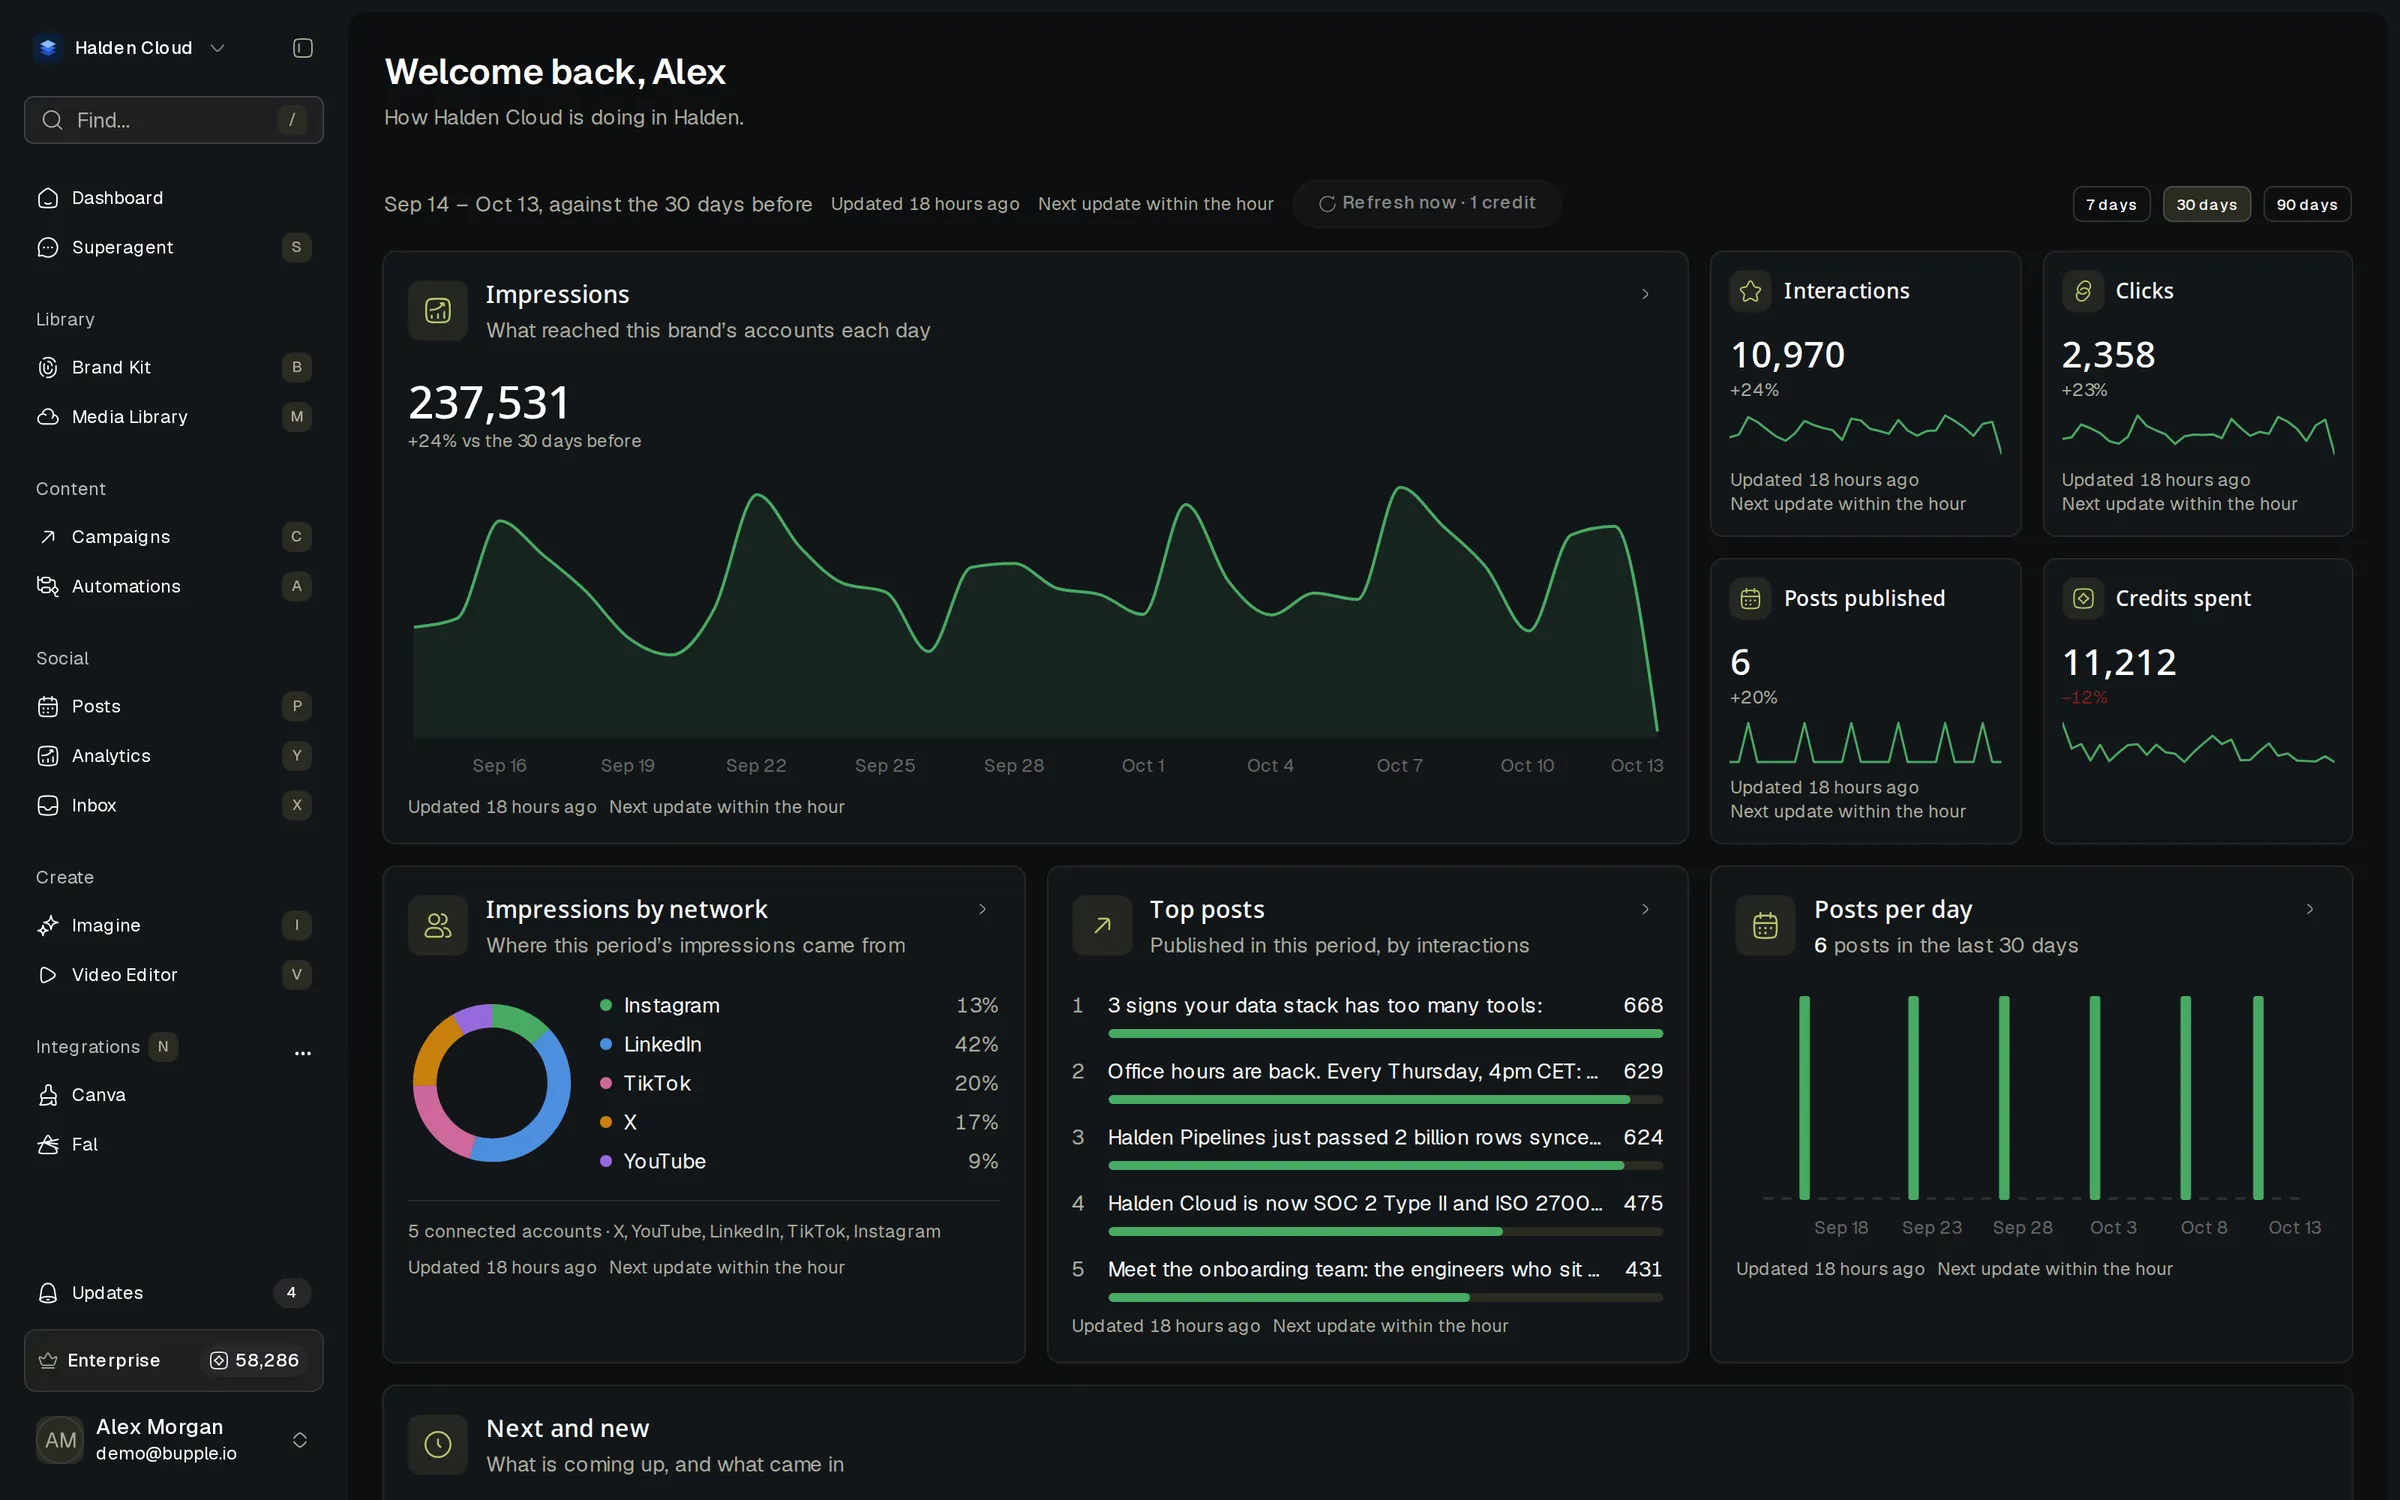The height and width of the screenshot is (1500, 2400).
Task: Switch range to 90 days
Action: pos(2307,204)
